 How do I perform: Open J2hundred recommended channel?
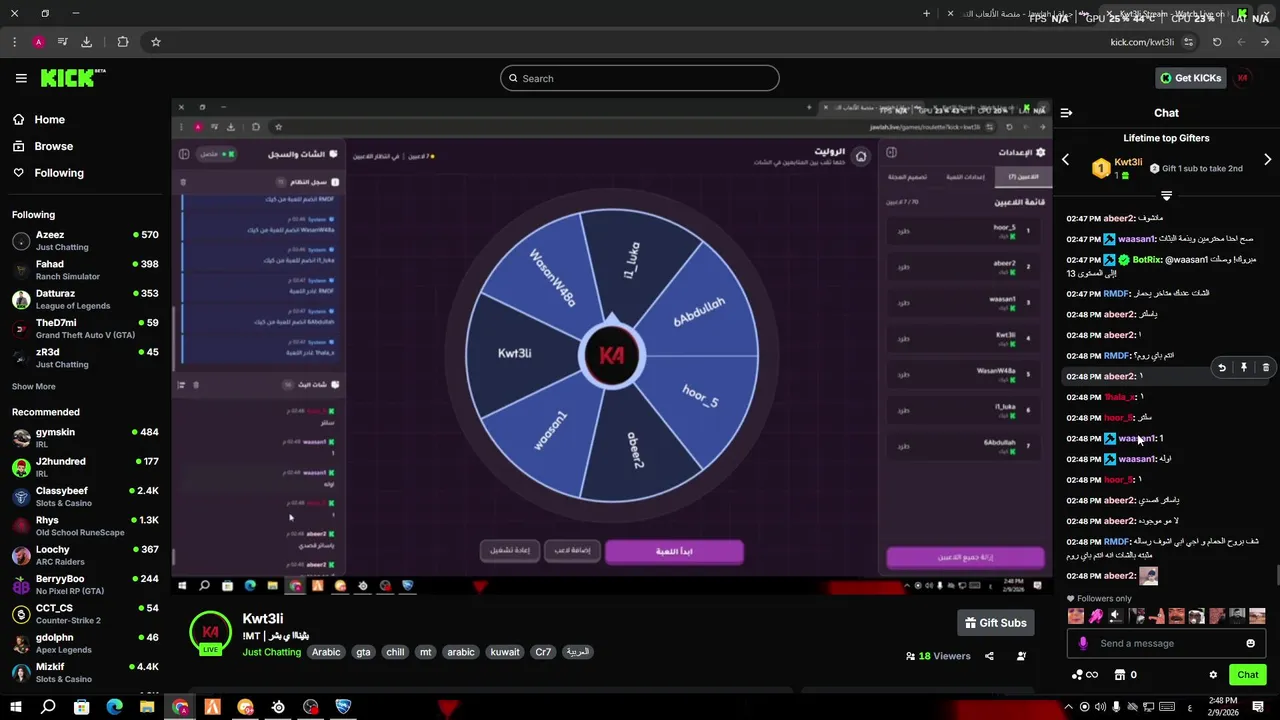(x=85, y=467)
